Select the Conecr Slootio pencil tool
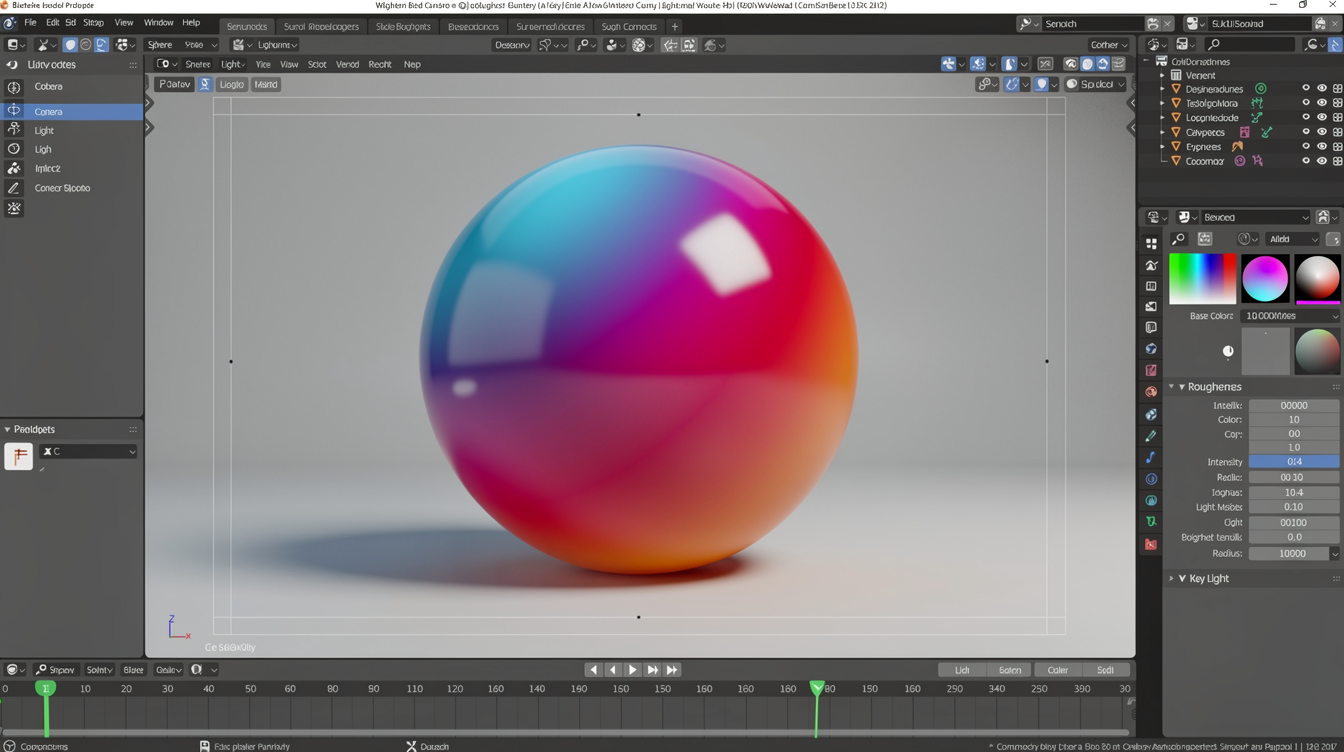Viewport: 1344px width, 752px height. [14, 188]
